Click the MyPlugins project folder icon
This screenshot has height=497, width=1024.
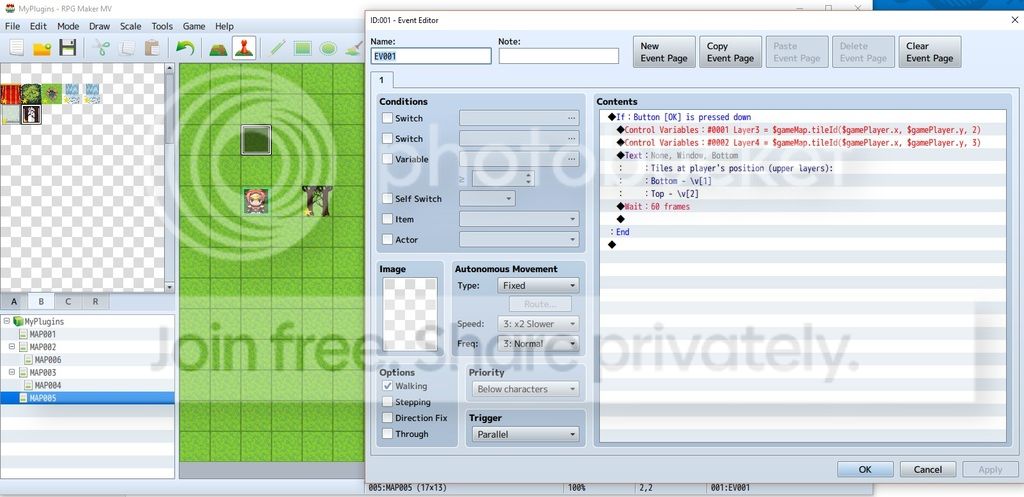(x=18, y=321)
